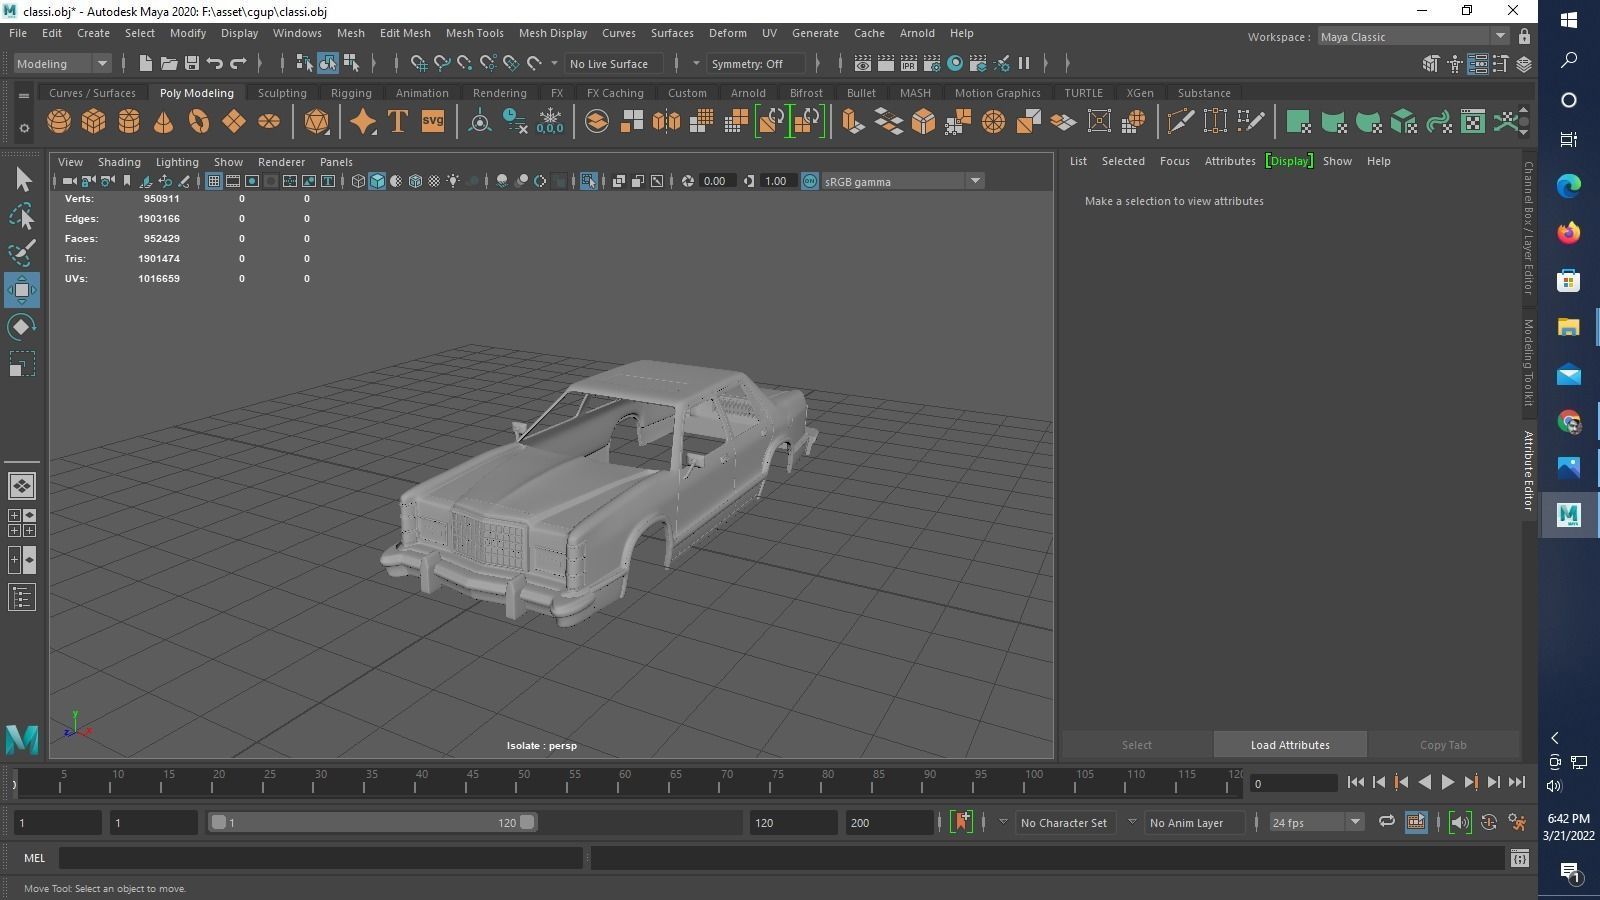1600x900 pixels.
Task: Open the viewport Shading menu
Action: [x=119, y=162]
